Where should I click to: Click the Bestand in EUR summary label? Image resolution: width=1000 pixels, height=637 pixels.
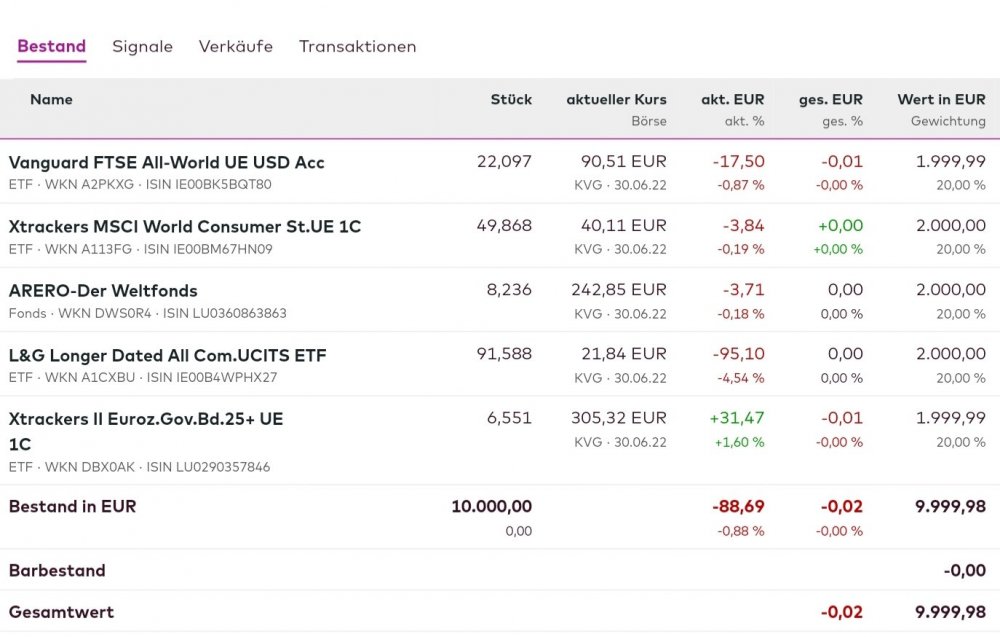[x=72, y=506]
